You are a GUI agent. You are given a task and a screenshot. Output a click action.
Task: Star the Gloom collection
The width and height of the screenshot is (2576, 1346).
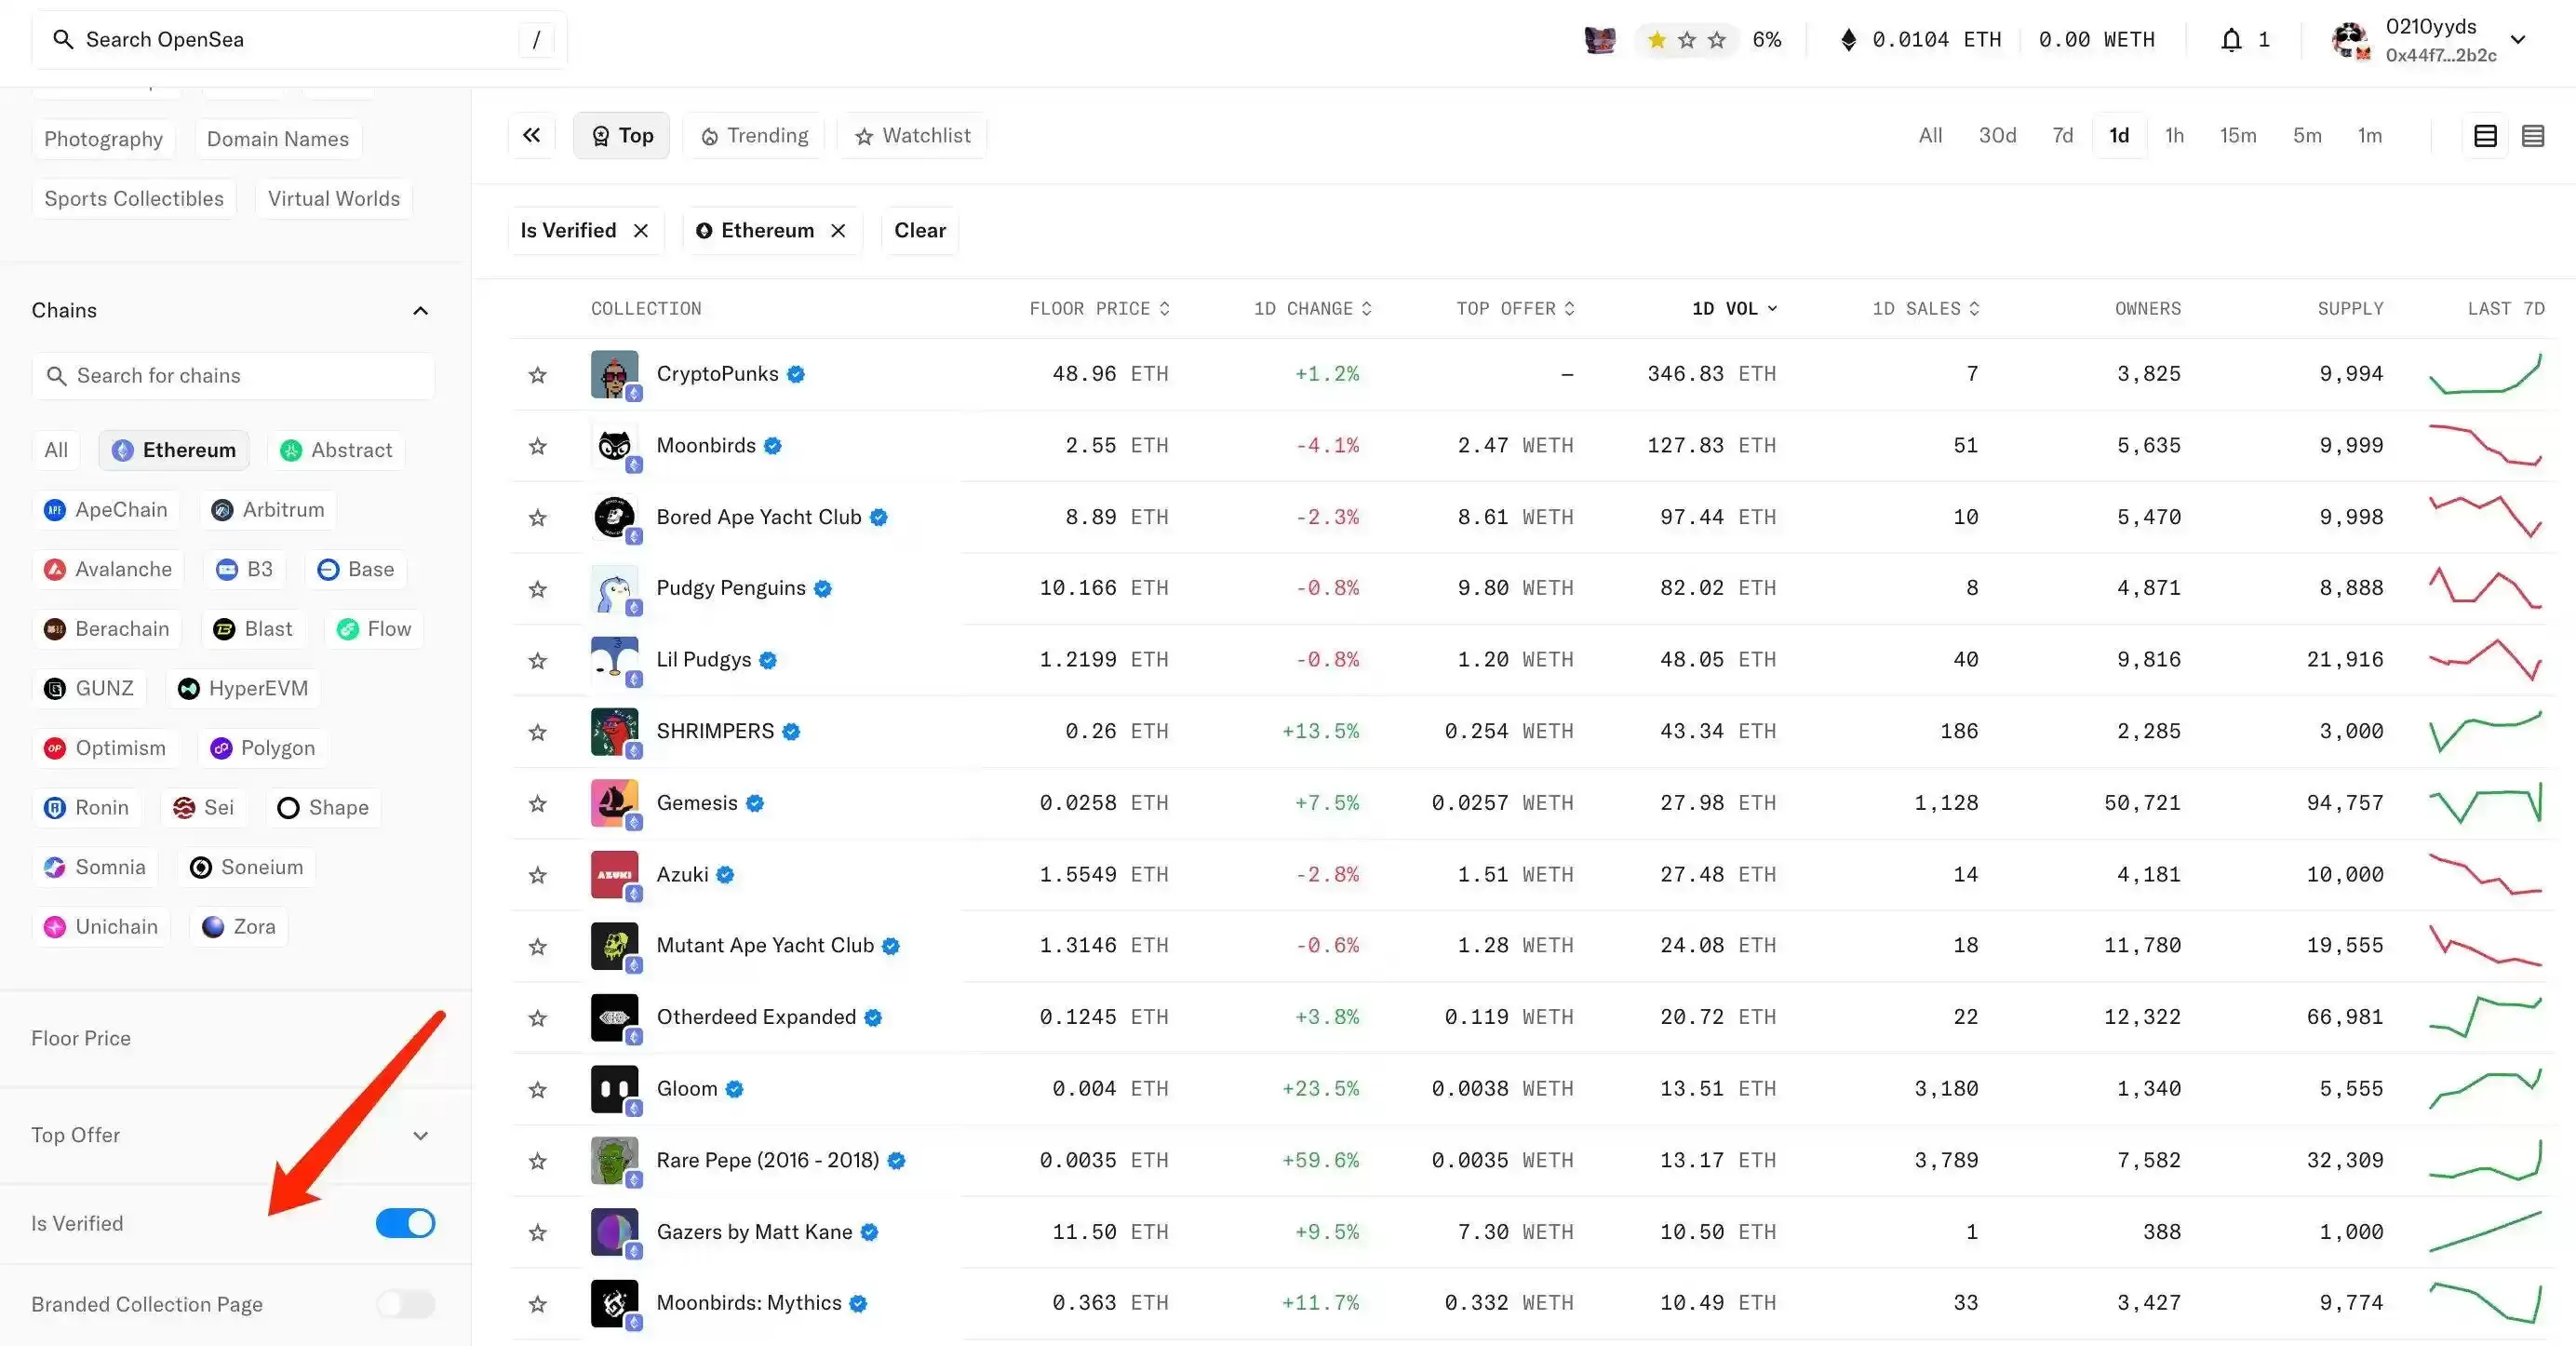click(x=537, y=1089)
